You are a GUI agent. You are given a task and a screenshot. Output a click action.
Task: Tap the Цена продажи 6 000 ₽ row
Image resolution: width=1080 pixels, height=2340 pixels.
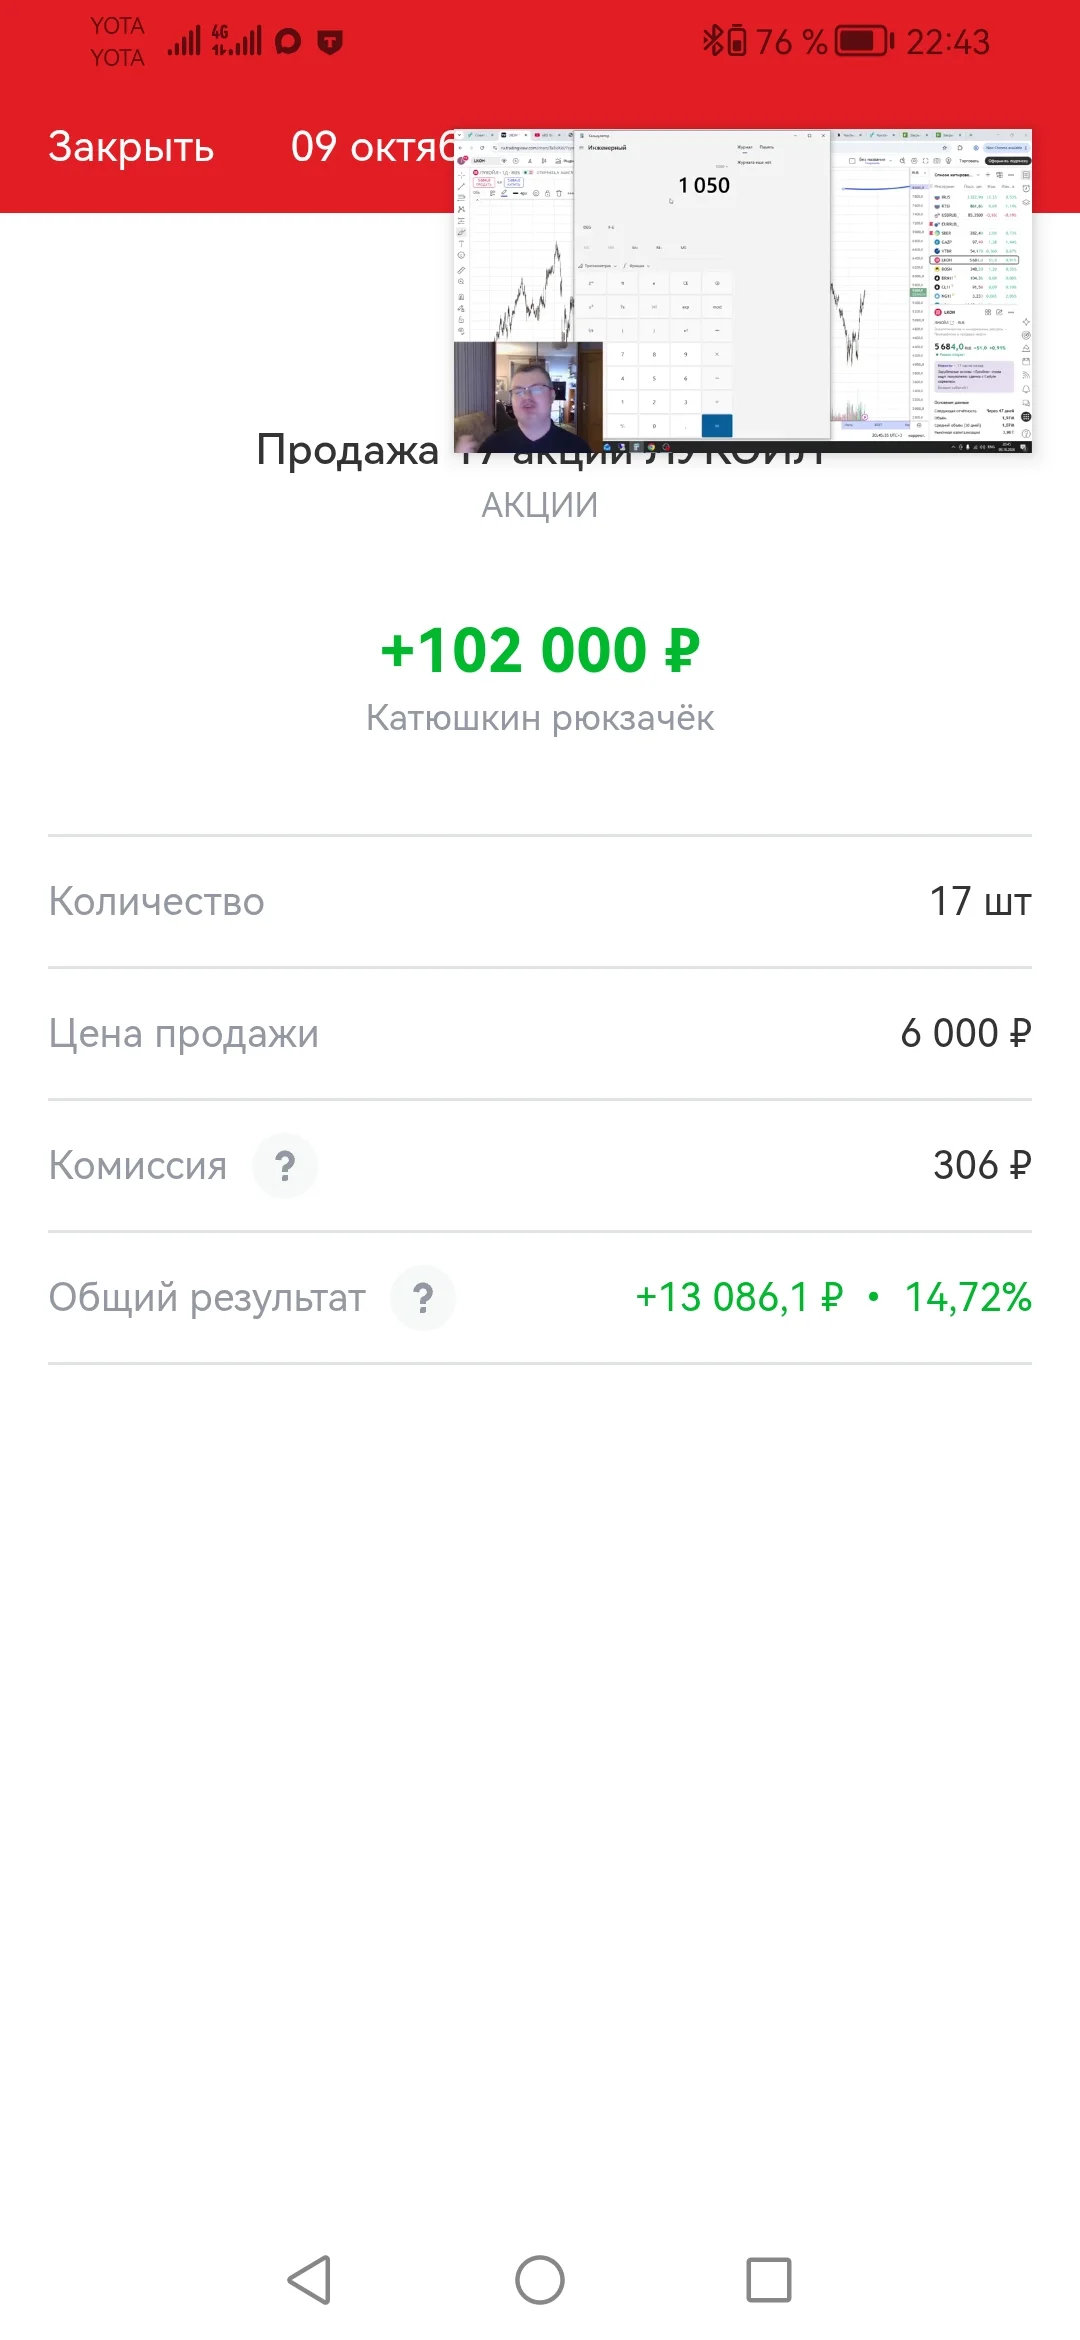click(x=540, y=1034)
